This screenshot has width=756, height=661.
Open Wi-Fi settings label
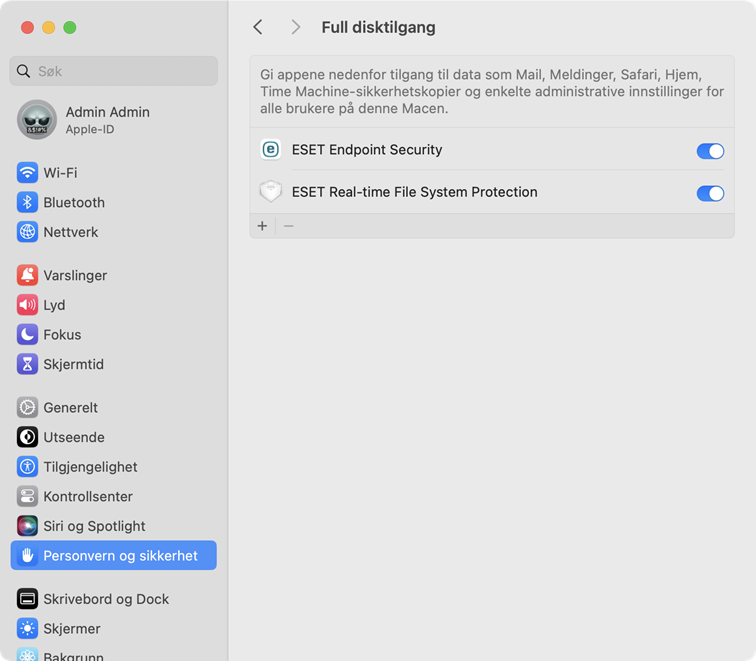tap(60, 173)
